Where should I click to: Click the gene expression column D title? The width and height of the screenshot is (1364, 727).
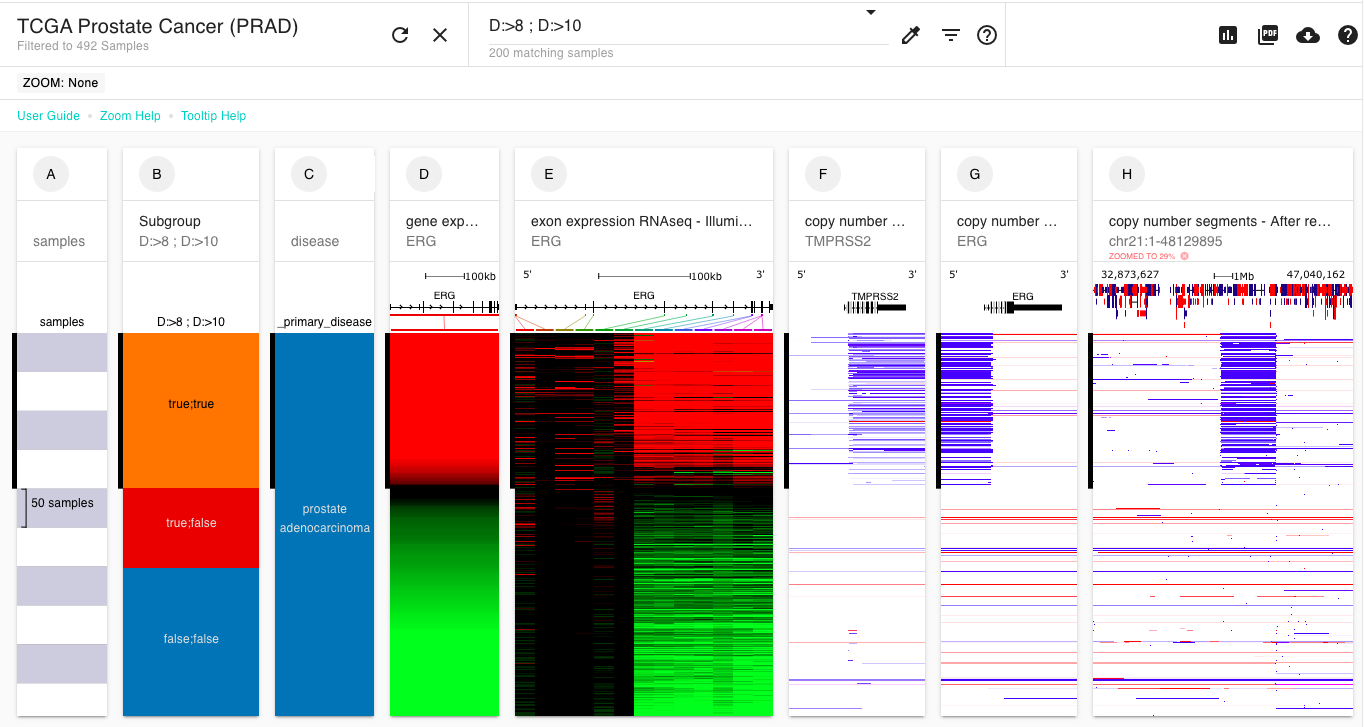click(x=442, y=221)
